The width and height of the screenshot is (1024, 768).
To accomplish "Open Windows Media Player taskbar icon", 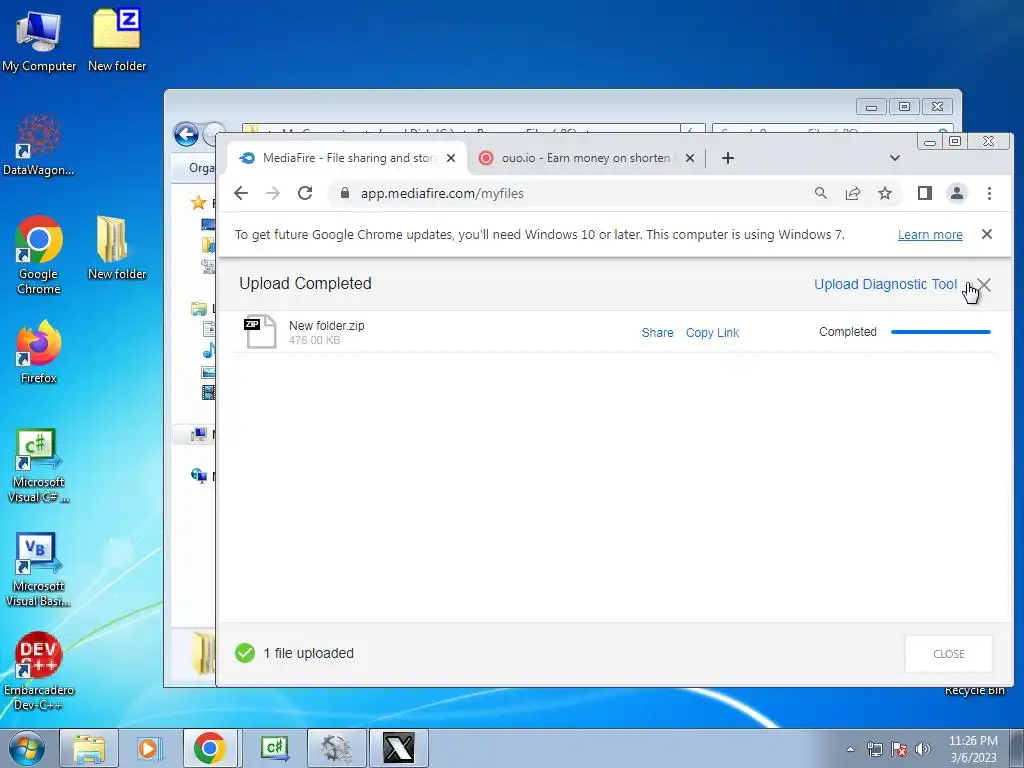I will click(150, 748).
